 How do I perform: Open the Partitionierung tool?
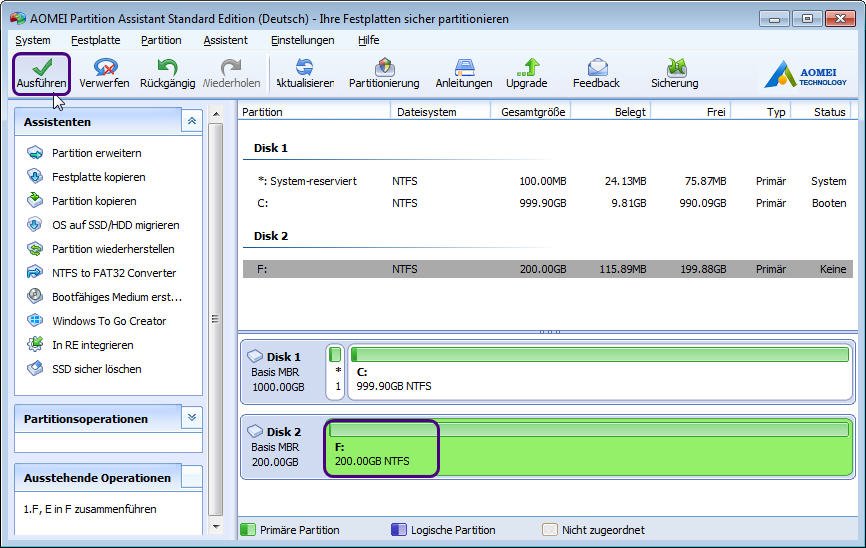384,74
